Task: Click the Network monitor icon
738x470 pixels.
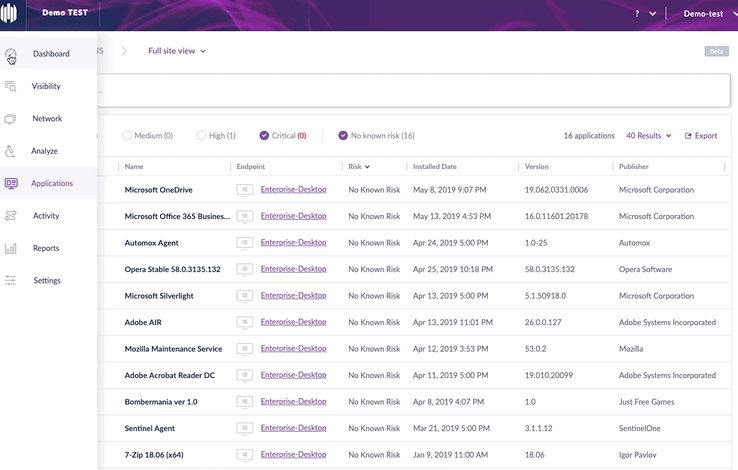Action: pos(11,119)
